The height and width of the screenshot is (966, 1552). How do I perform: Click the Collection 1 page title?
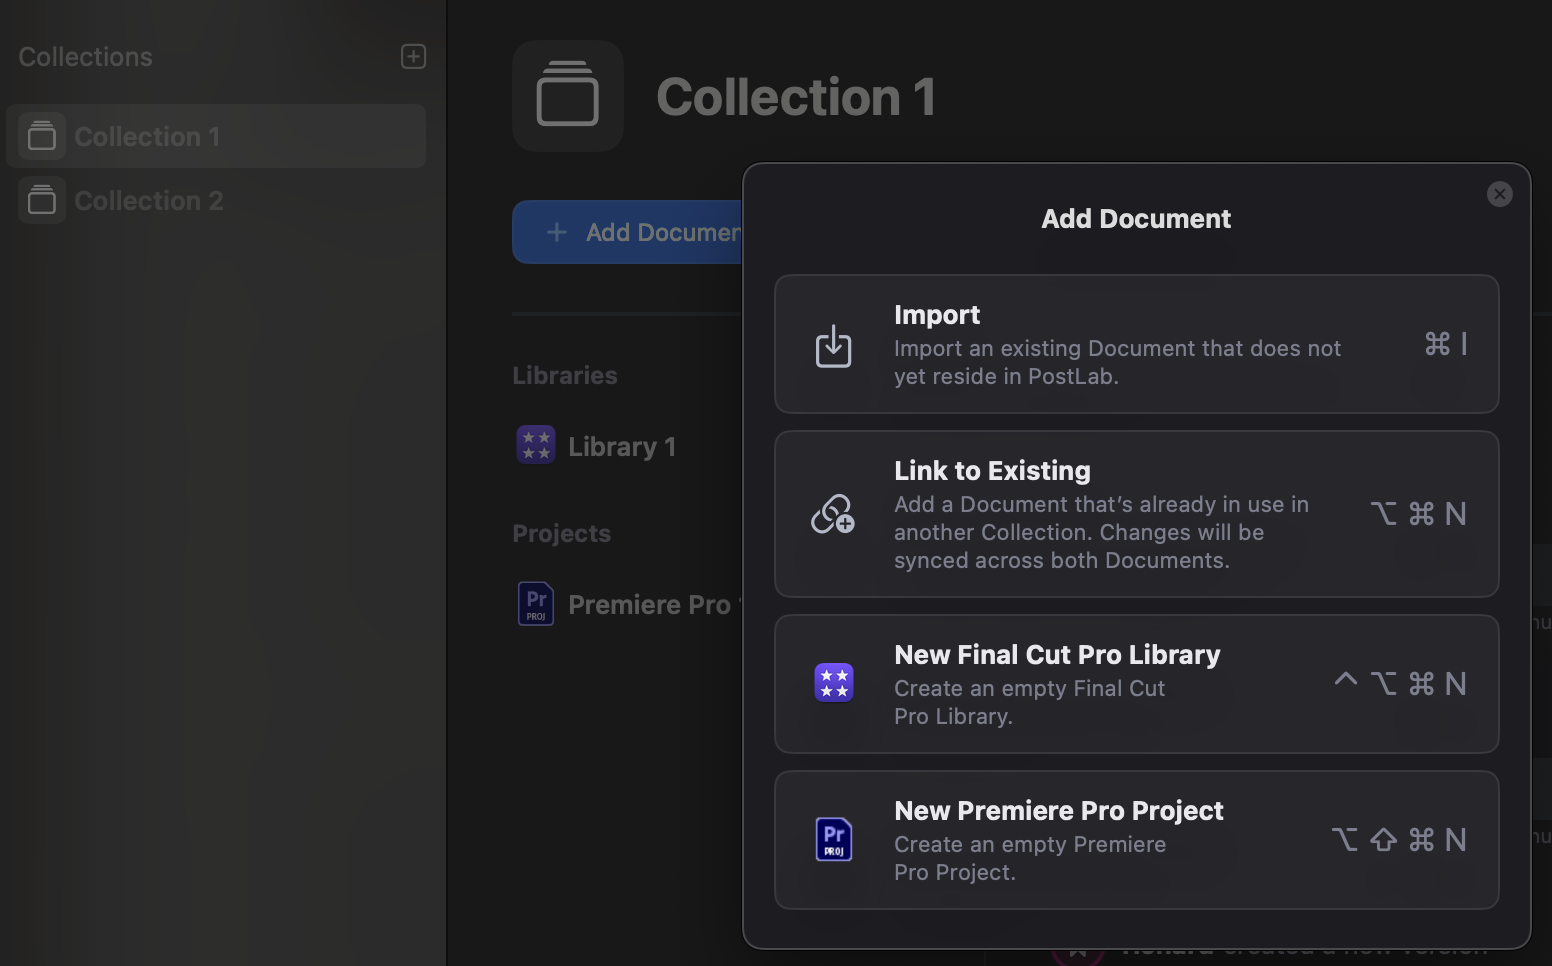click(x=796, y=96)
